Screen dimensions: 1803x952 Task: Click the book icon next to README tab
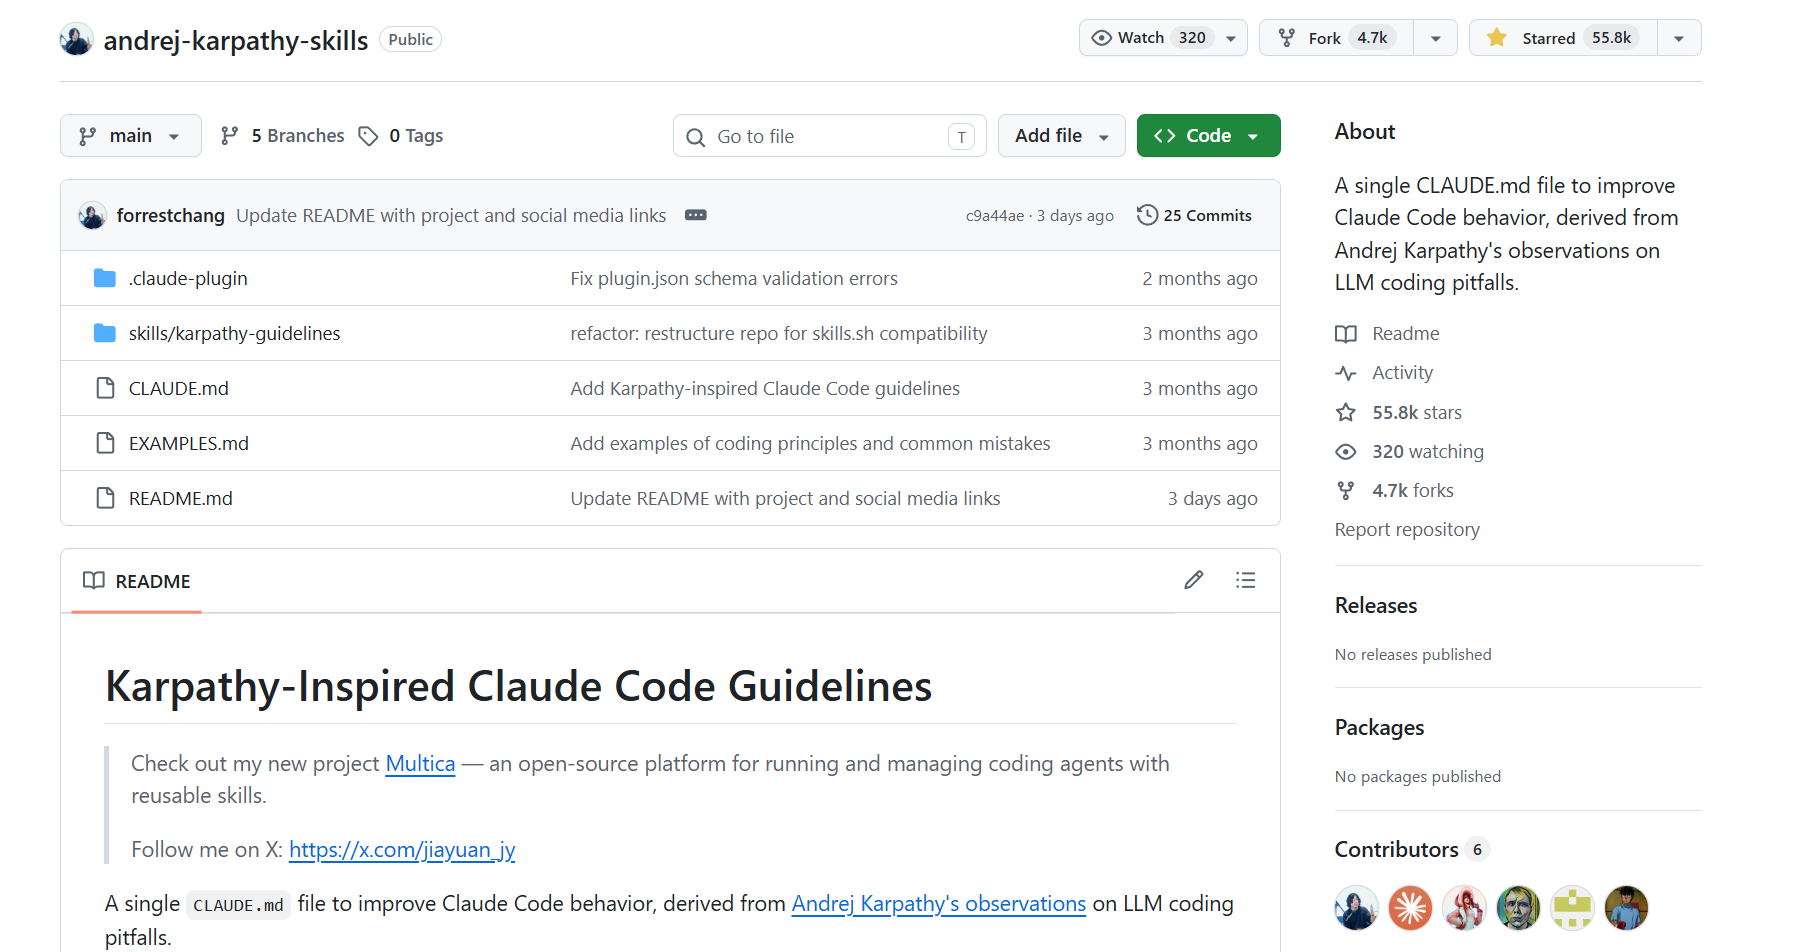click(x=94, y=581)
